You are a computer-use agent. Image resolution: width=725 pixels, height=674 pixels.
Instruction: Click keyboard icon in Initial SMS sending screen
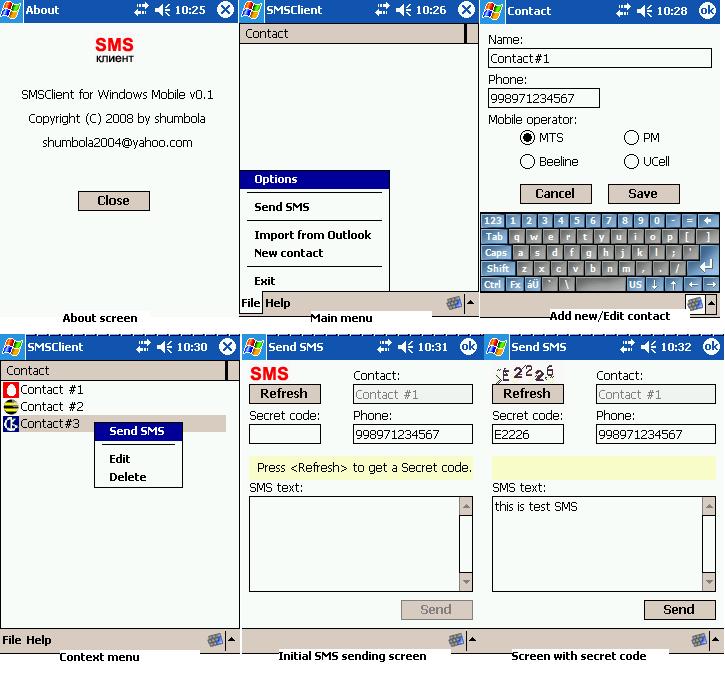point(456,640)
